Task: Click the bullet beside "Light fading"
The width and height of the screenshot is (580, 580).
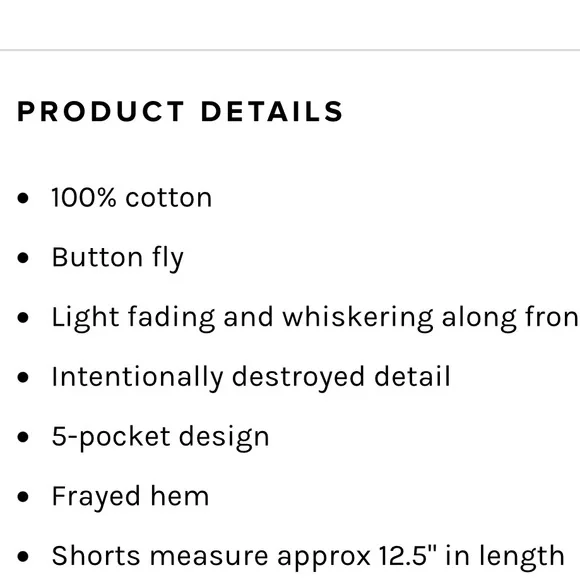Action: 23,318
